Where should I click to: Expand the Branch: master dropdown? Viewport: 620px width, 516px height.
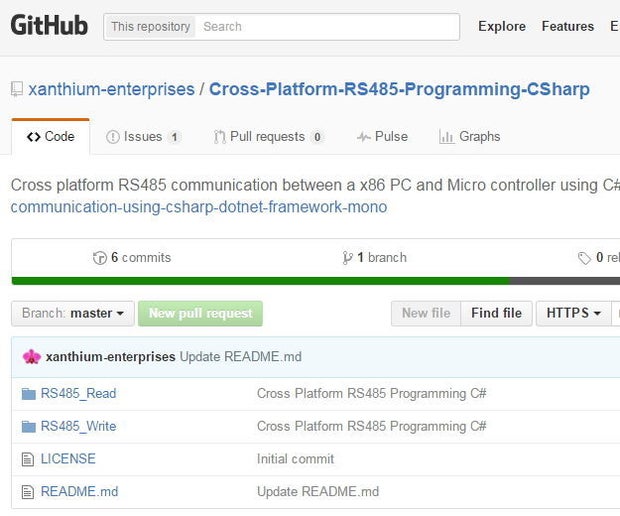(x=73, y=314)
